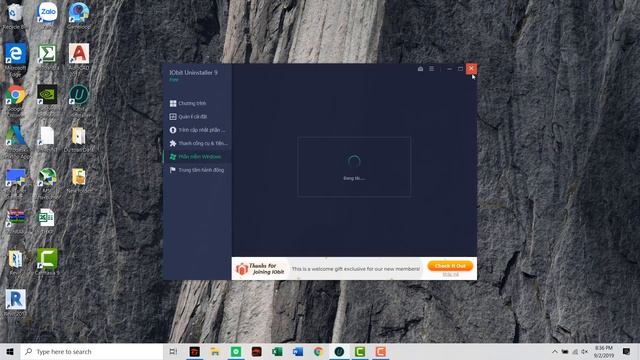The height and width of the screenshot is (360, 640).
Task: Open File Explorer from the taskbar
Action: (x=215, y=351)
